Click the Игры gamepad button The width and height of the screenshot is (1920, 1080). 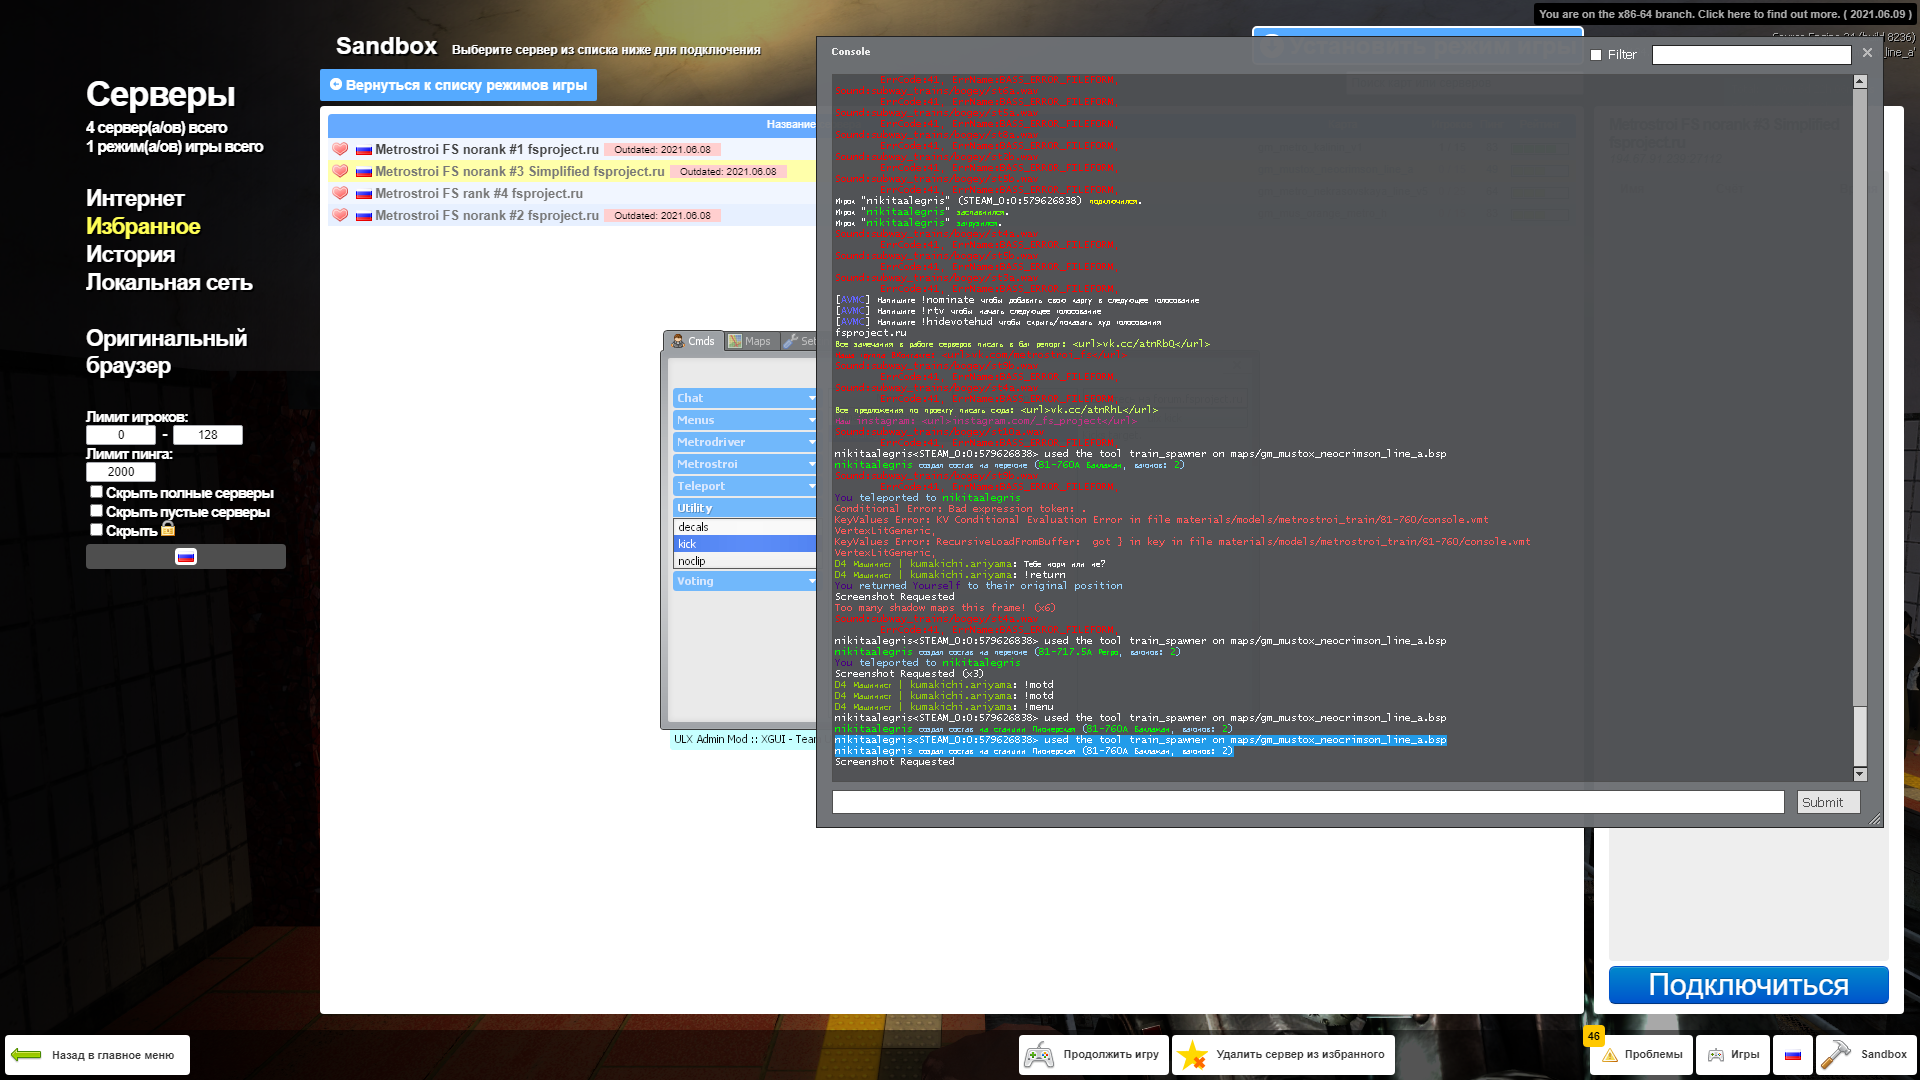click(1733, 1055)
